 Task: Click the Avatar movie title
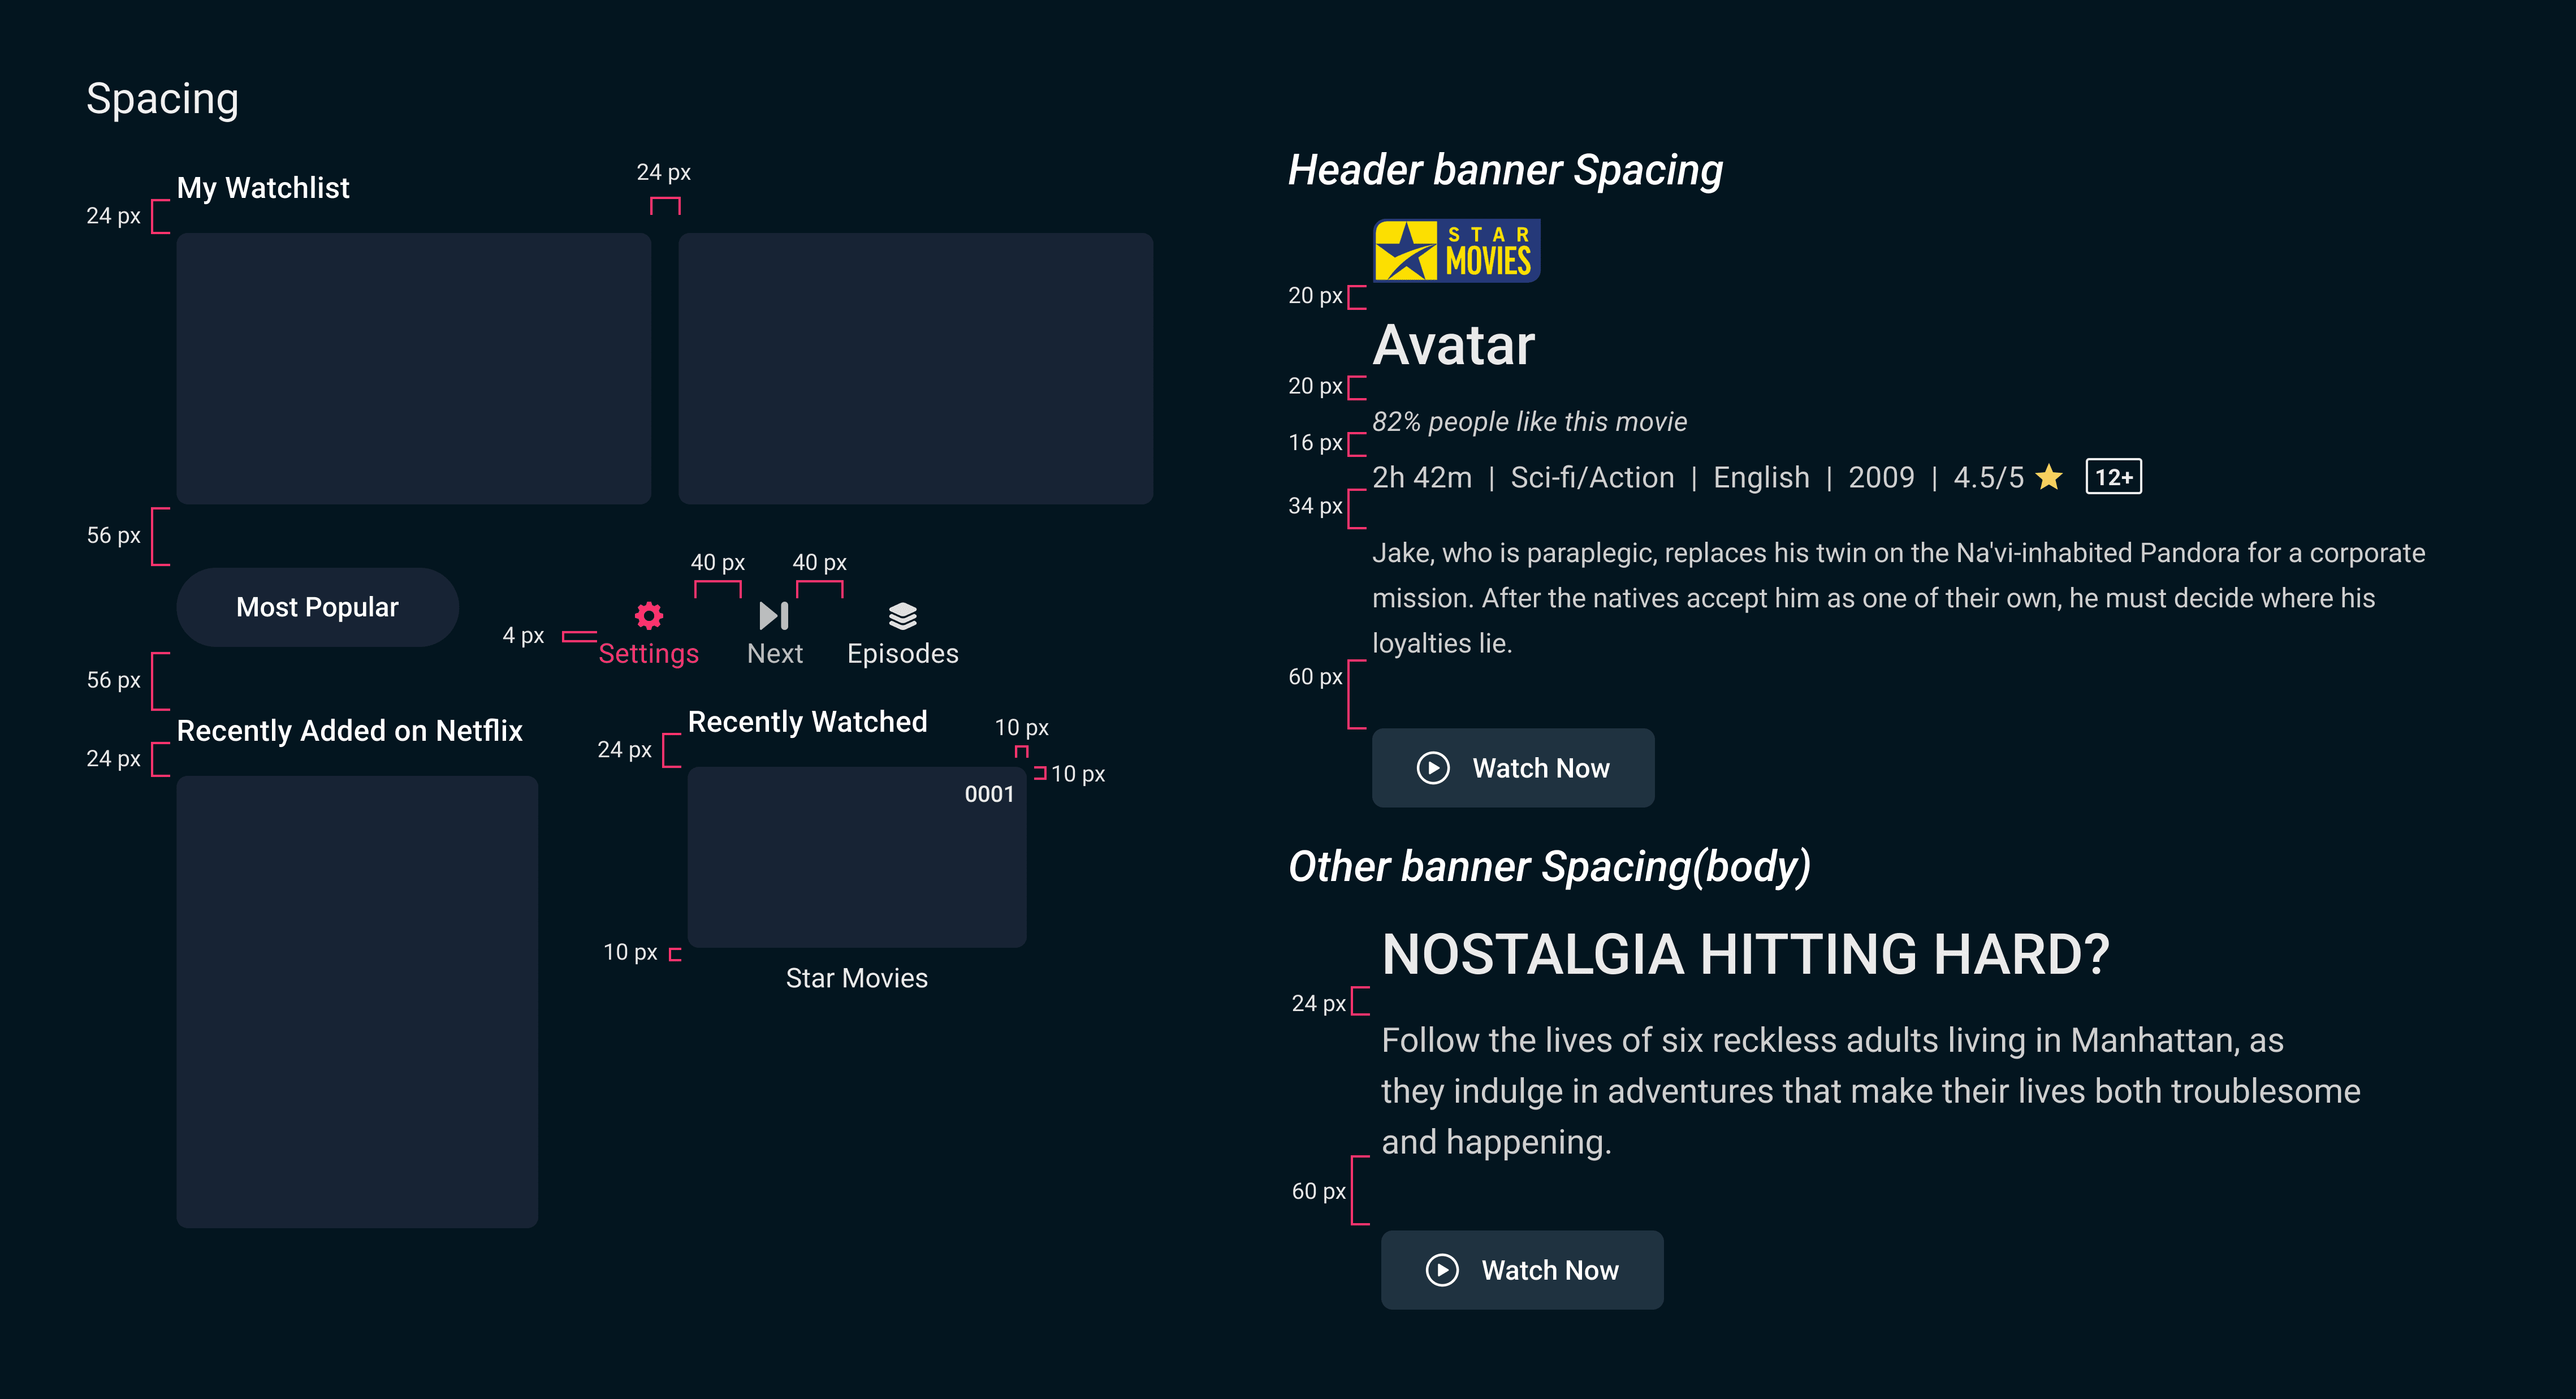click(1453, 346)
